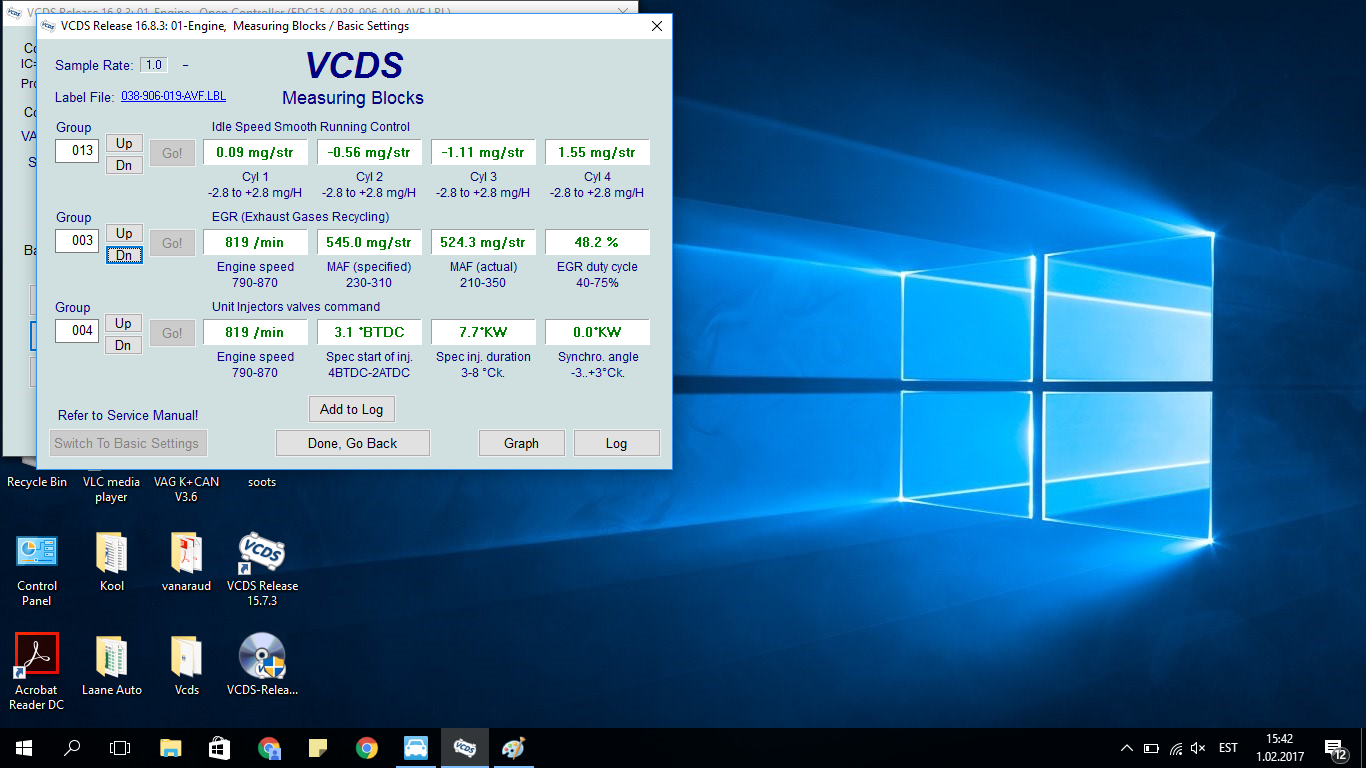
Task: Increase Group 013 with Up button
Action: pos(124,143)
